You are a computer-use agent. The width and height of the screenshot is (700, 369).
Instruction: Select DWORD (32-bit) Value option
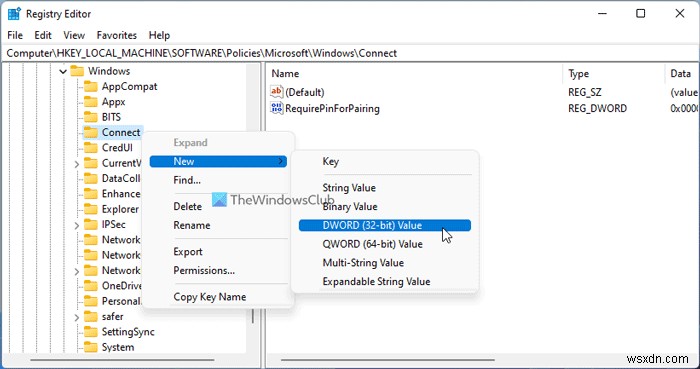pyautogui.click(x=385, y=225)
